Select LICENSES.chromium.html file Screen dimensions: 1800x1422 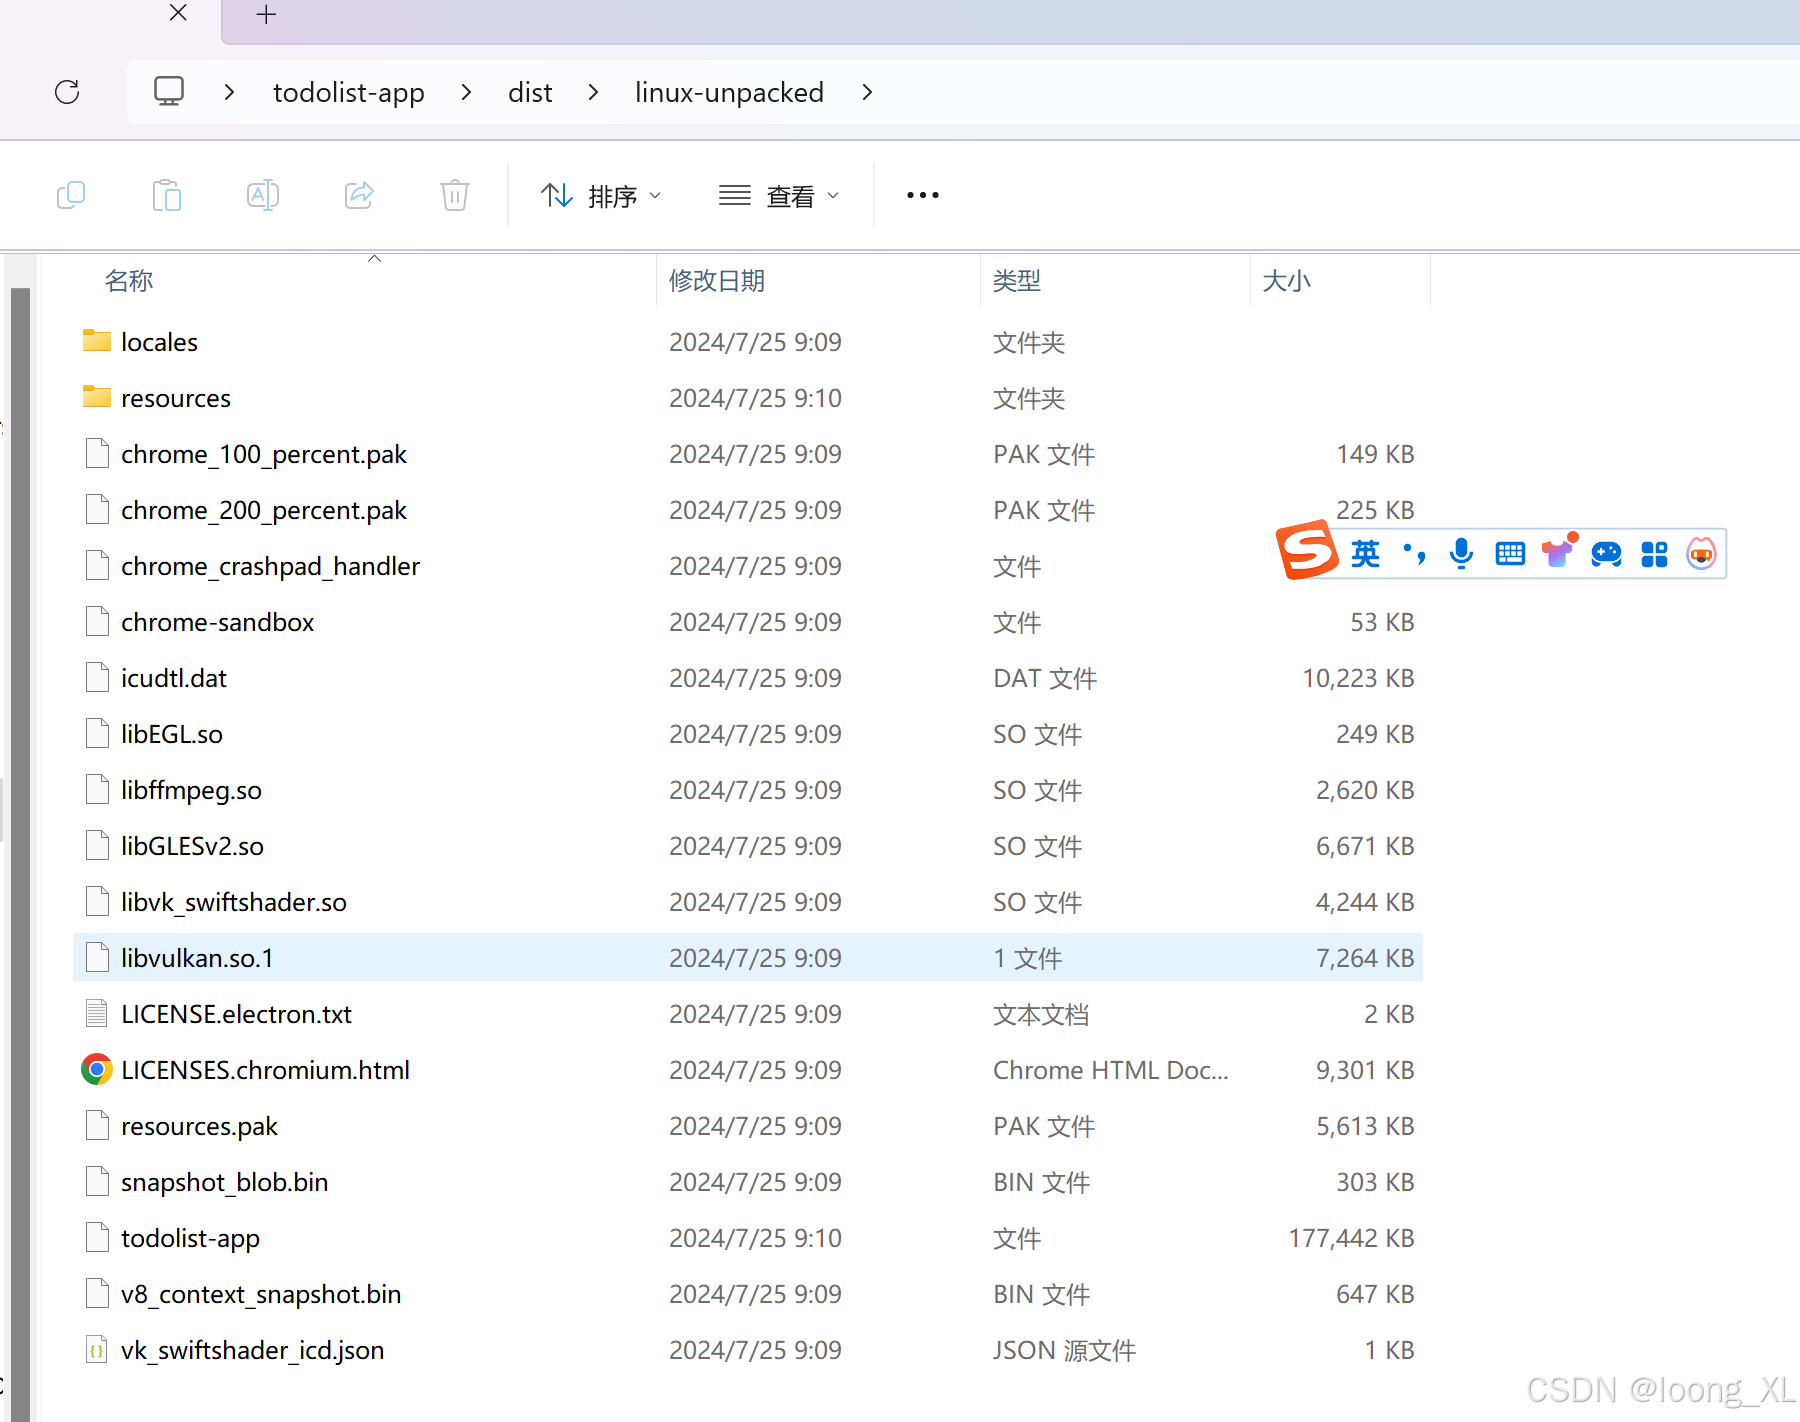coord(265,1070)
